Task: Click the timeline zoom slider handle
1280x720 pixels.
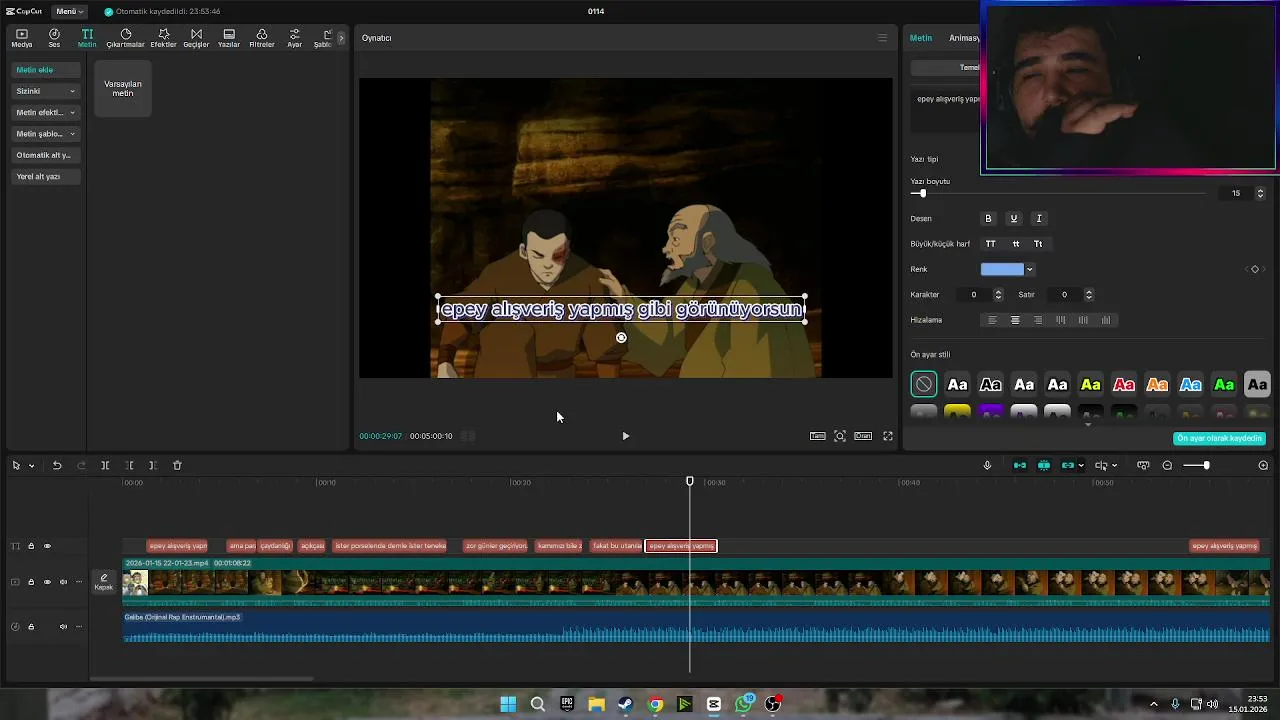Action: coord(1206,465)
